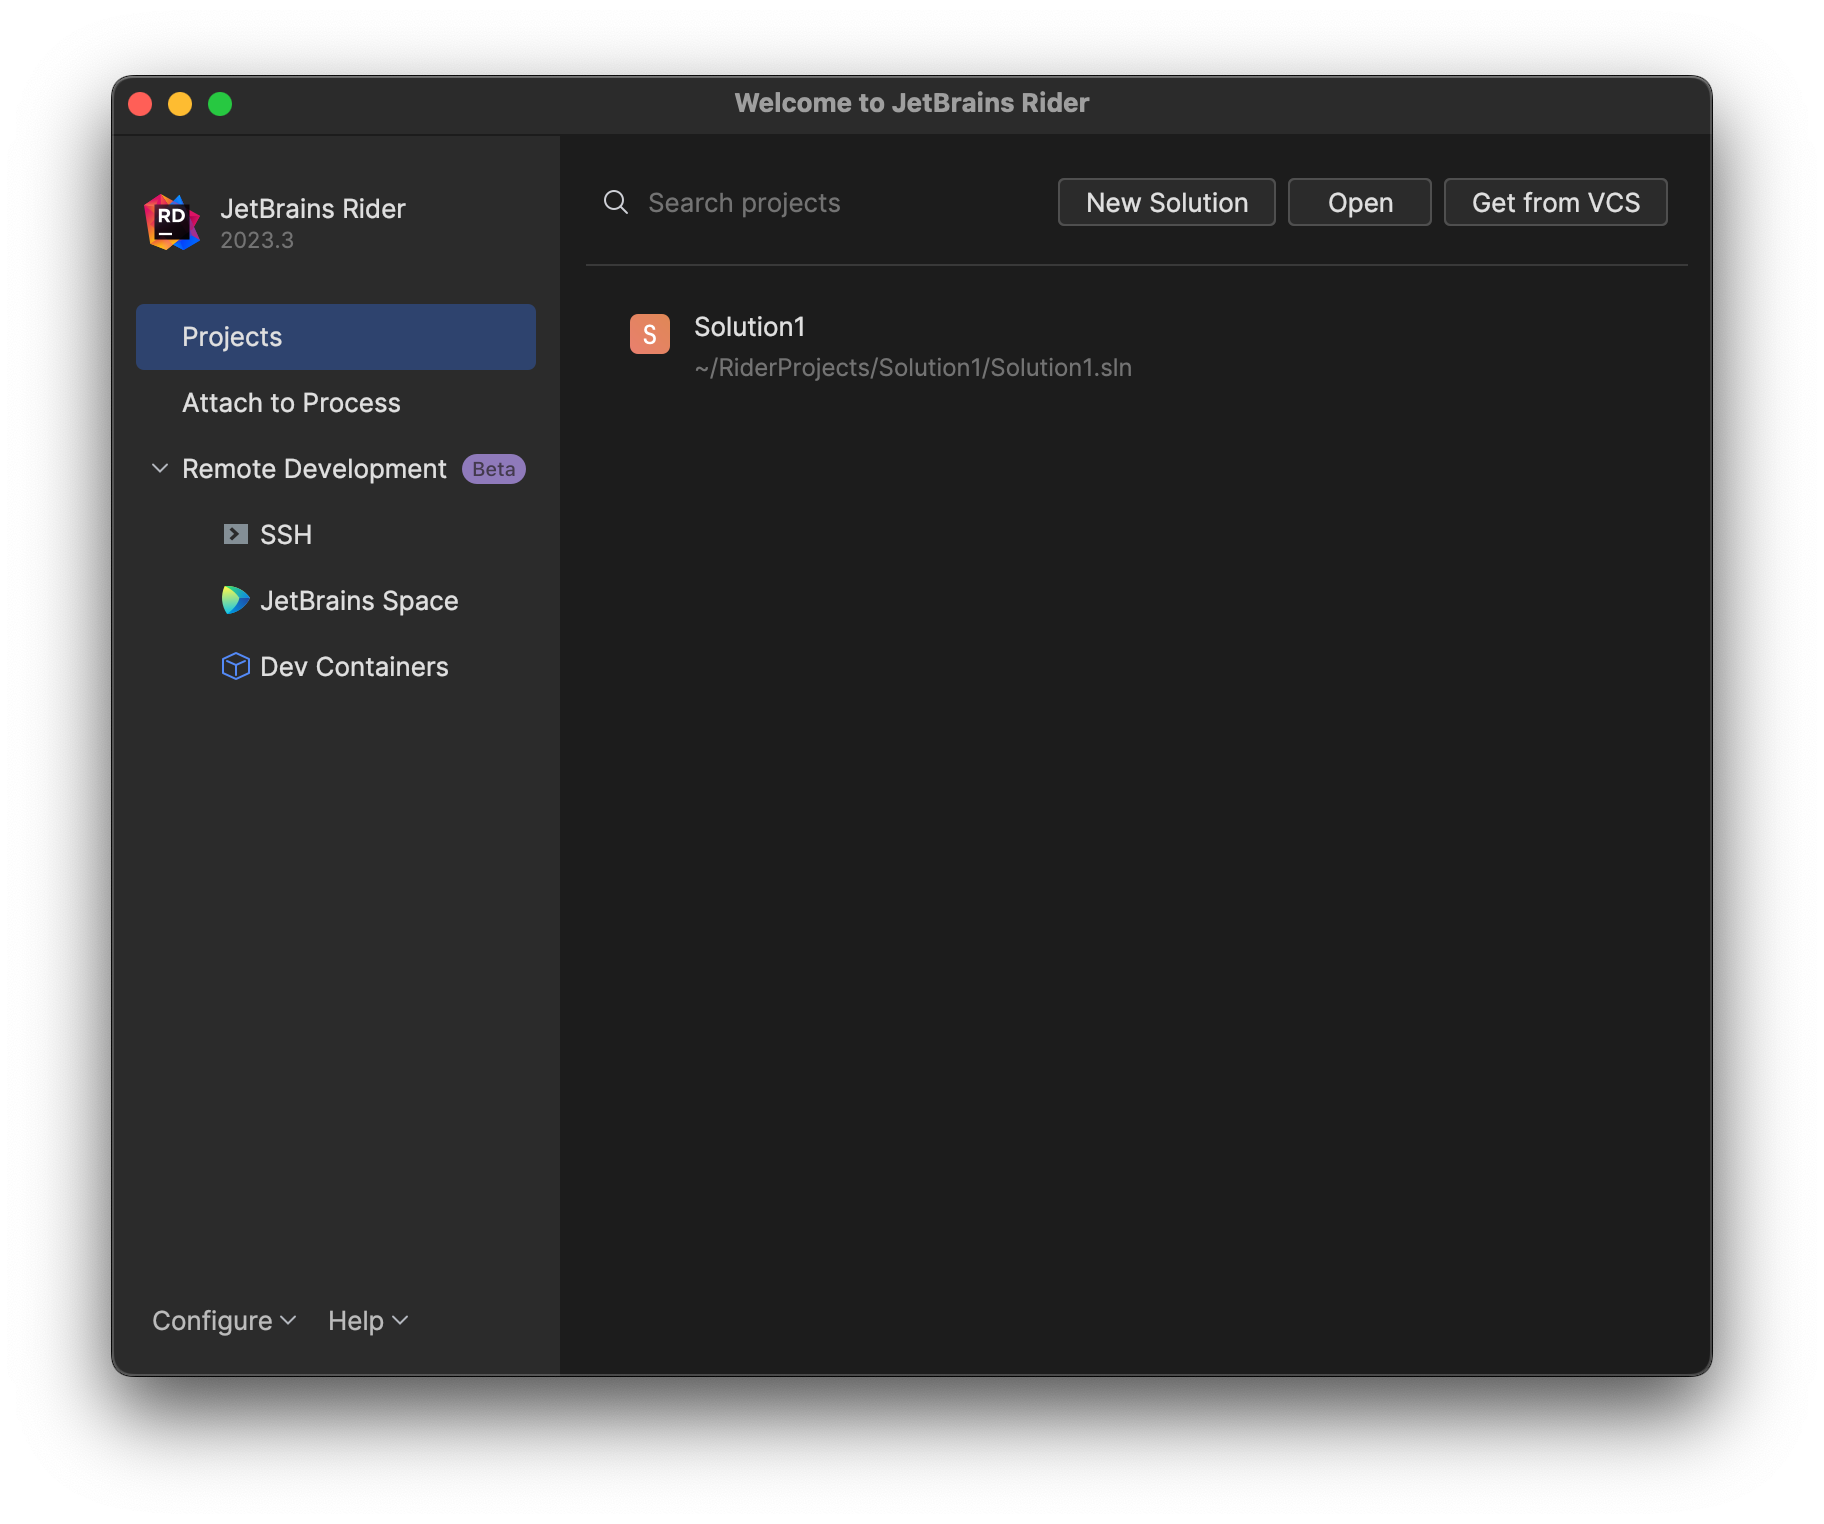Click the Solution1.sln path text
This screenshot has height=1524, width=1824.
(x=913, y=368)
